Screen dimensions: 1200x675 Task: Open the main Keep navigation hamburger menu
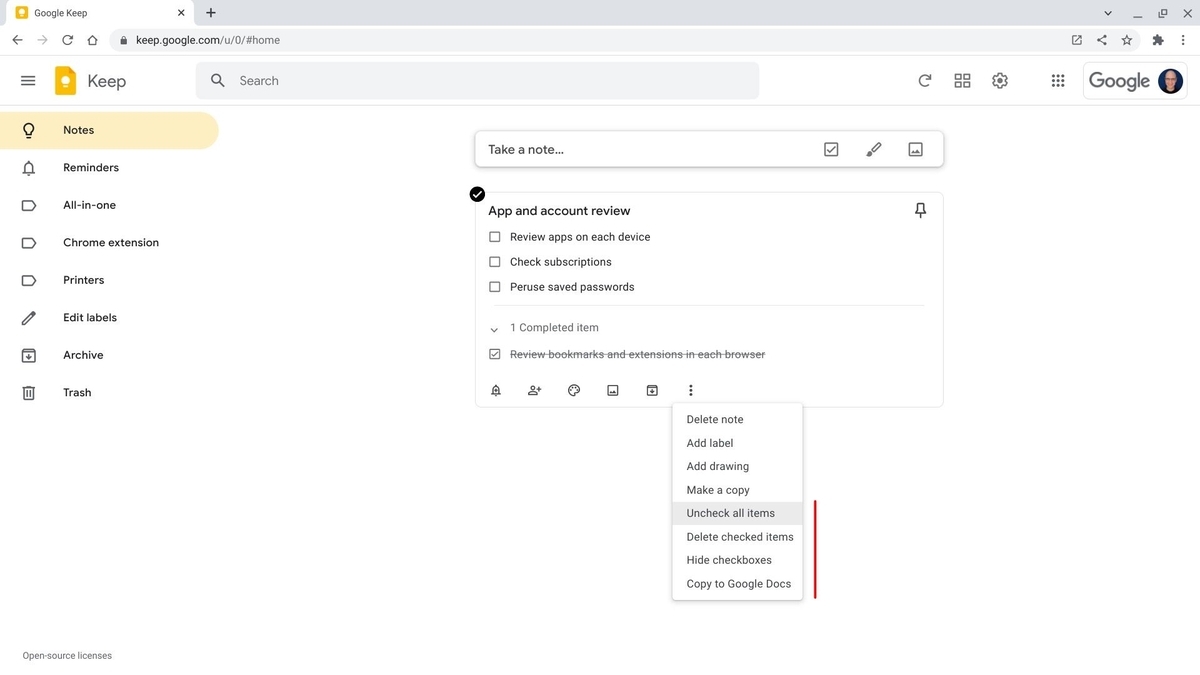click(27, 80)
